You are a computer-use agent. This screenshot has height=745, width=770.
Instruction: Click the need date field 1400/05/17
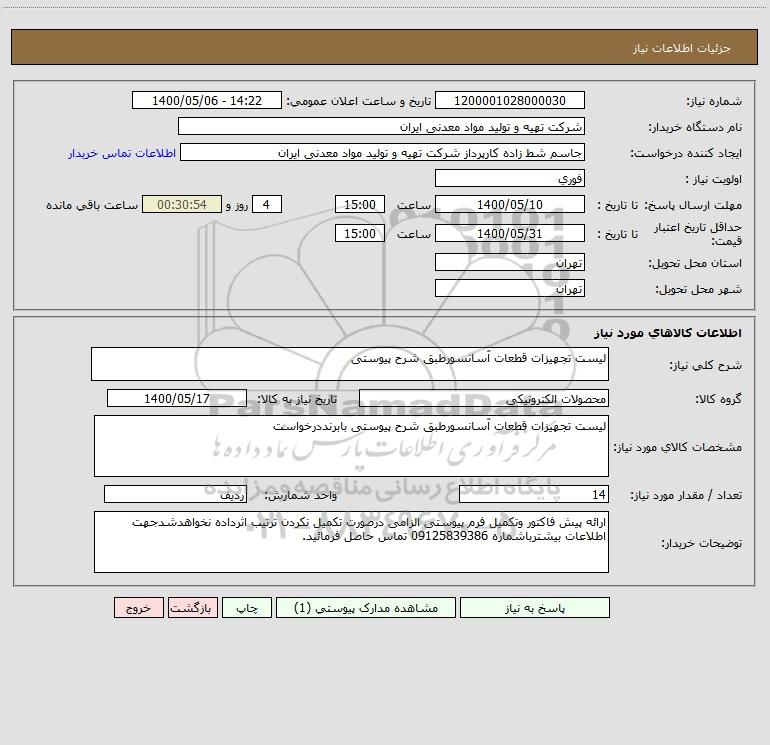177,398
